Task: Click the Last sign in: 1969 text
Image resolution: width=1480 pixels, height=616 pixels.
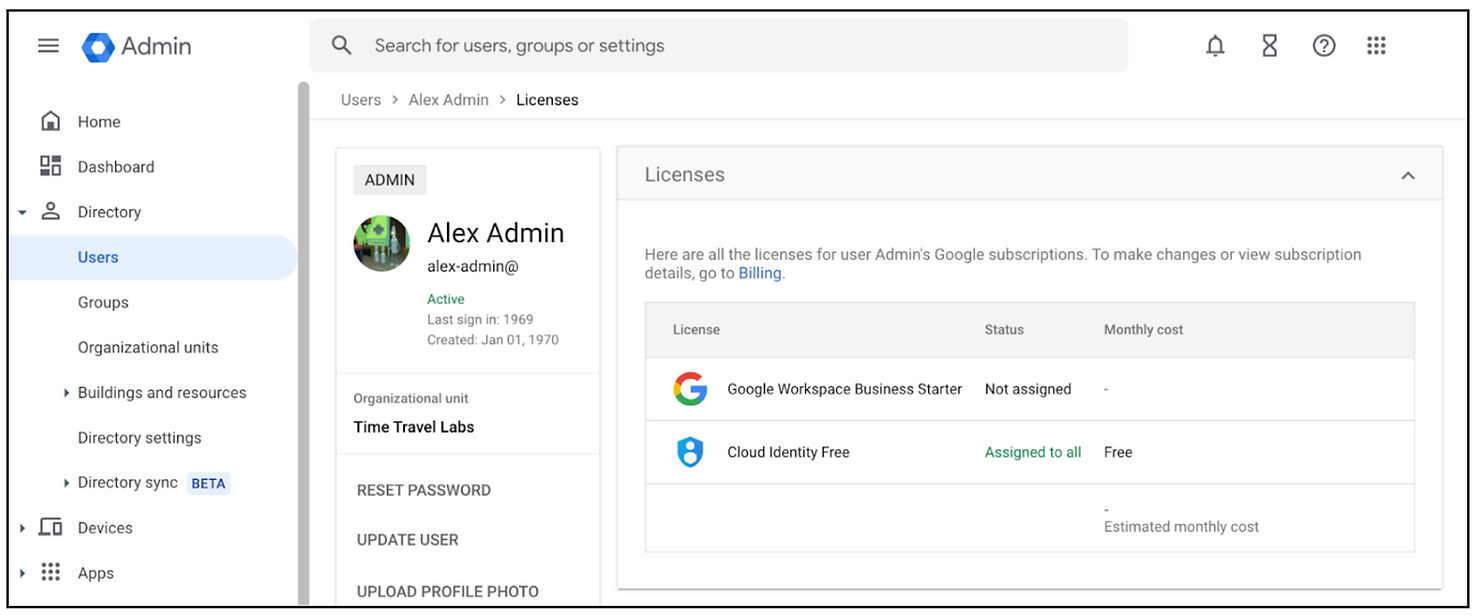Action: click(x=480, y=320)
